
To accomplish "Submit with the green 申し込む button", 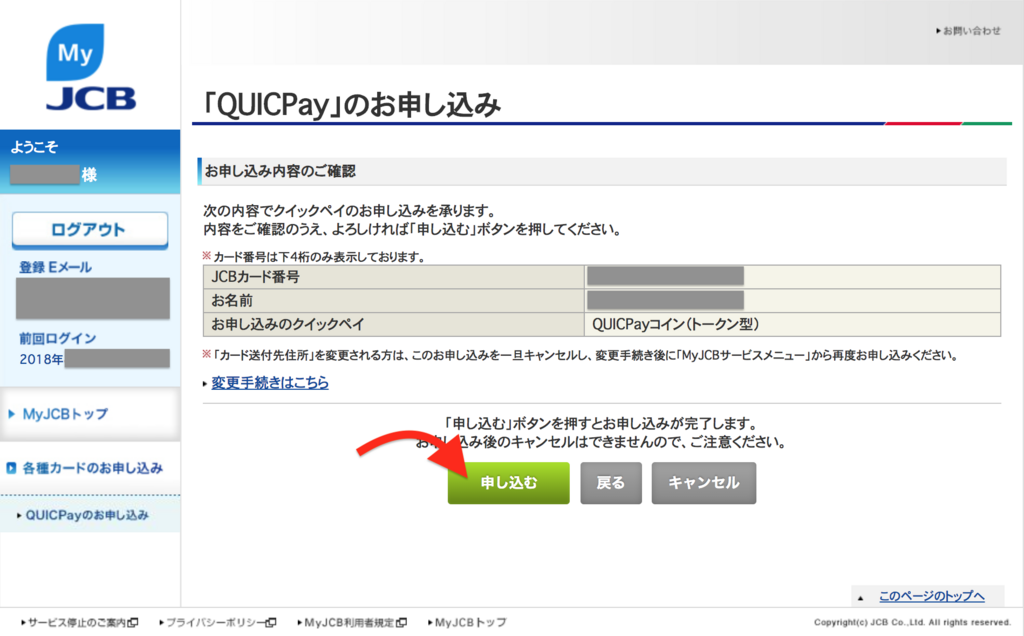I will click(x=508, y=483).
